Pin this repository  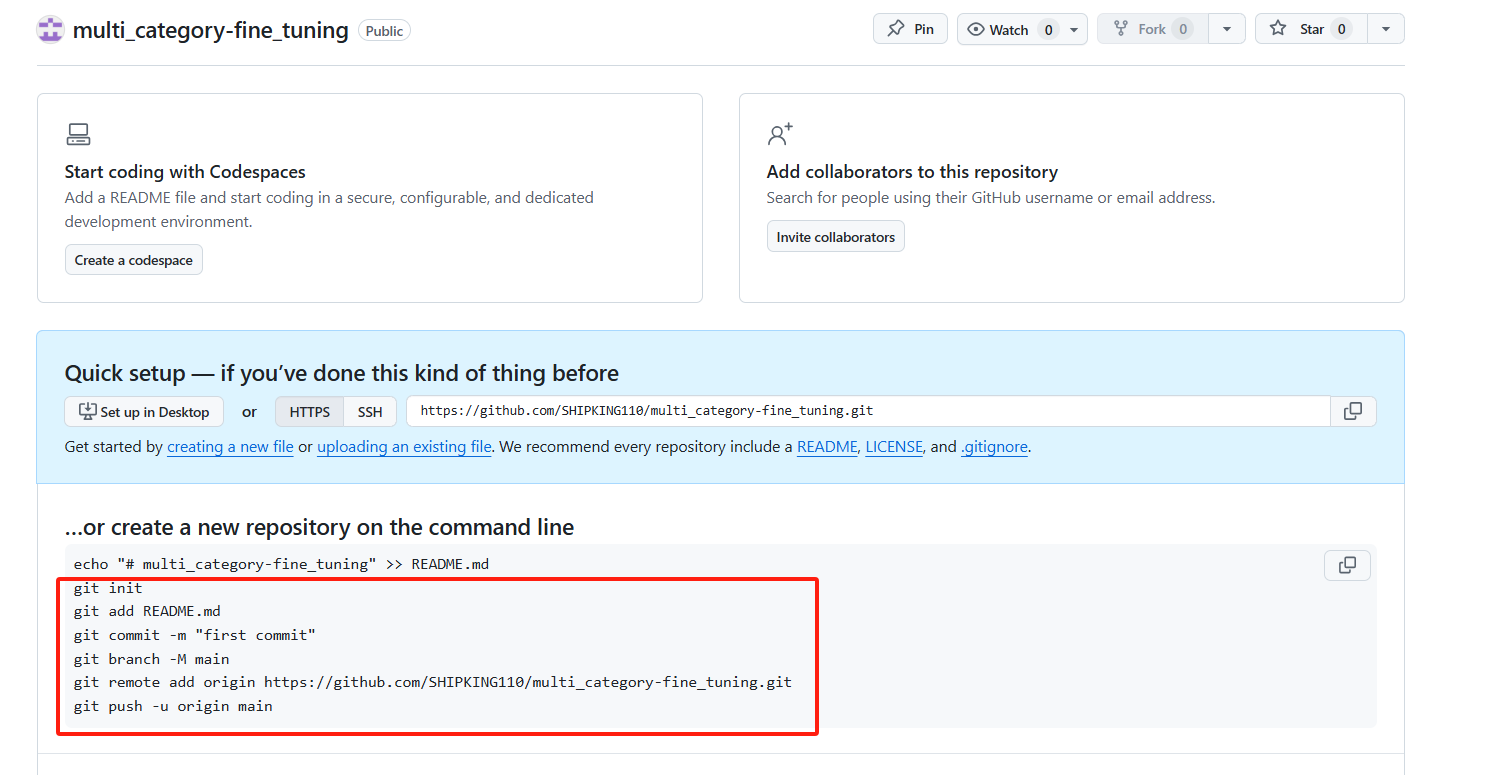point(910,29)
